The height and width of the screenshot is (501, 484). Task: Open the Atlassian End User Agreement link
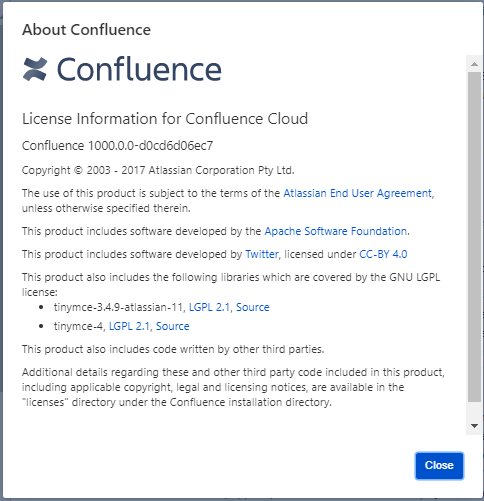tap(358, 193)
